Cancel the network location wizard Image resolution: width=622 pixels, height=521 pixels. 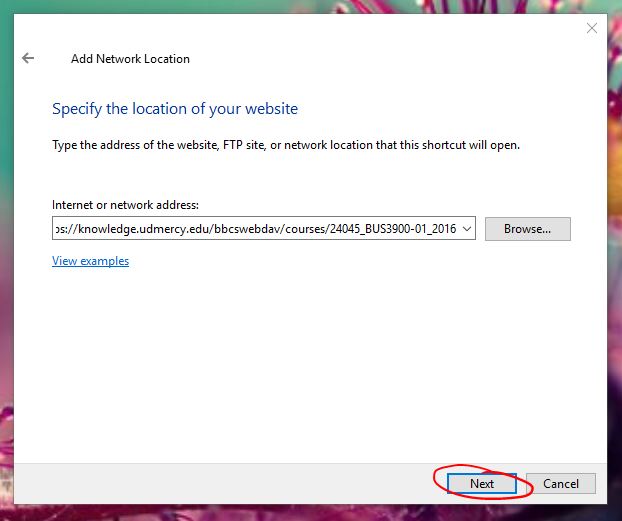pyautogui.click(x=560, y=483)
